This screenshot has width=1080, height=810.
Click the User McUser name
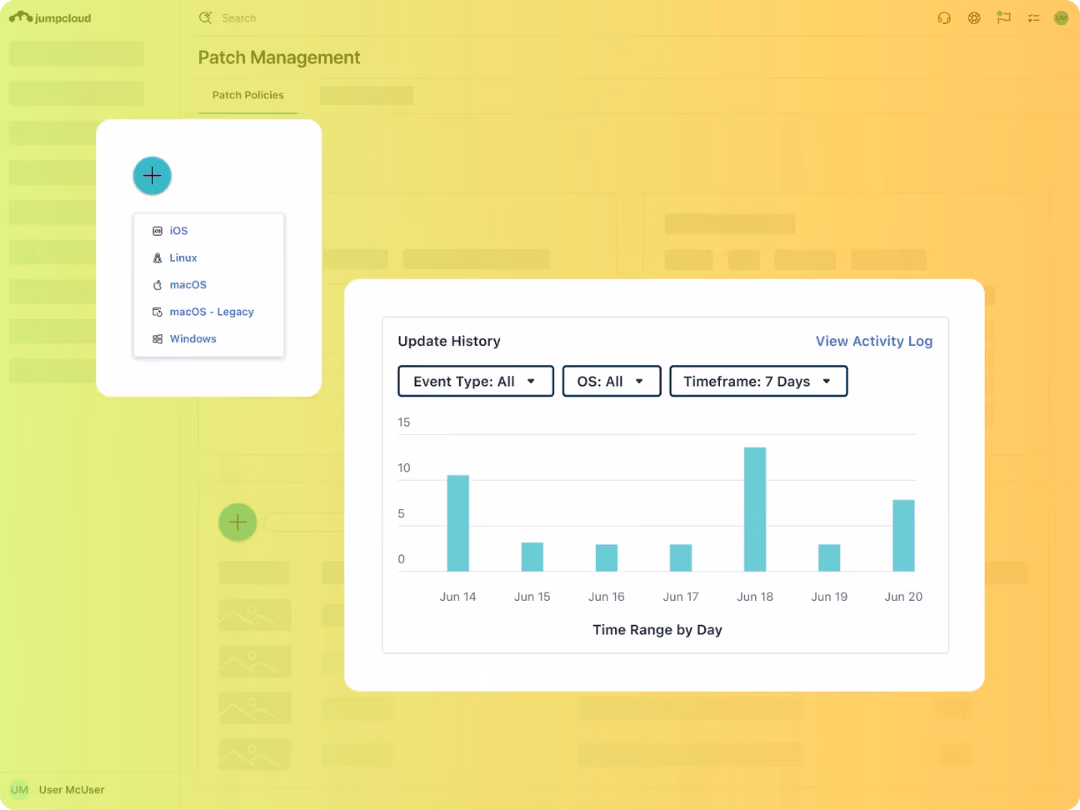coord(72,789)
